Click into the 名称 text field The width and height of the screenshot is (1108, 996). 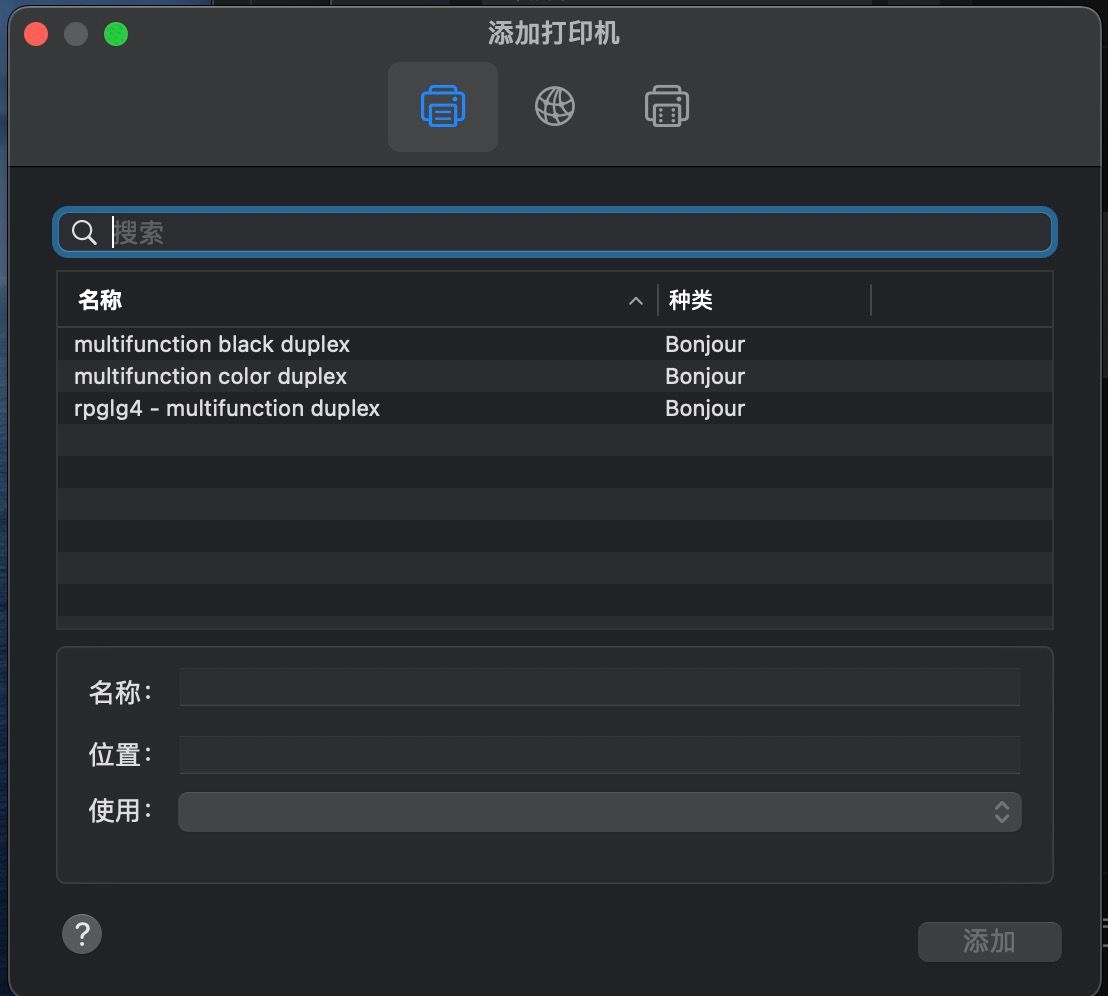pyautogui.click(x=599, y=687)
